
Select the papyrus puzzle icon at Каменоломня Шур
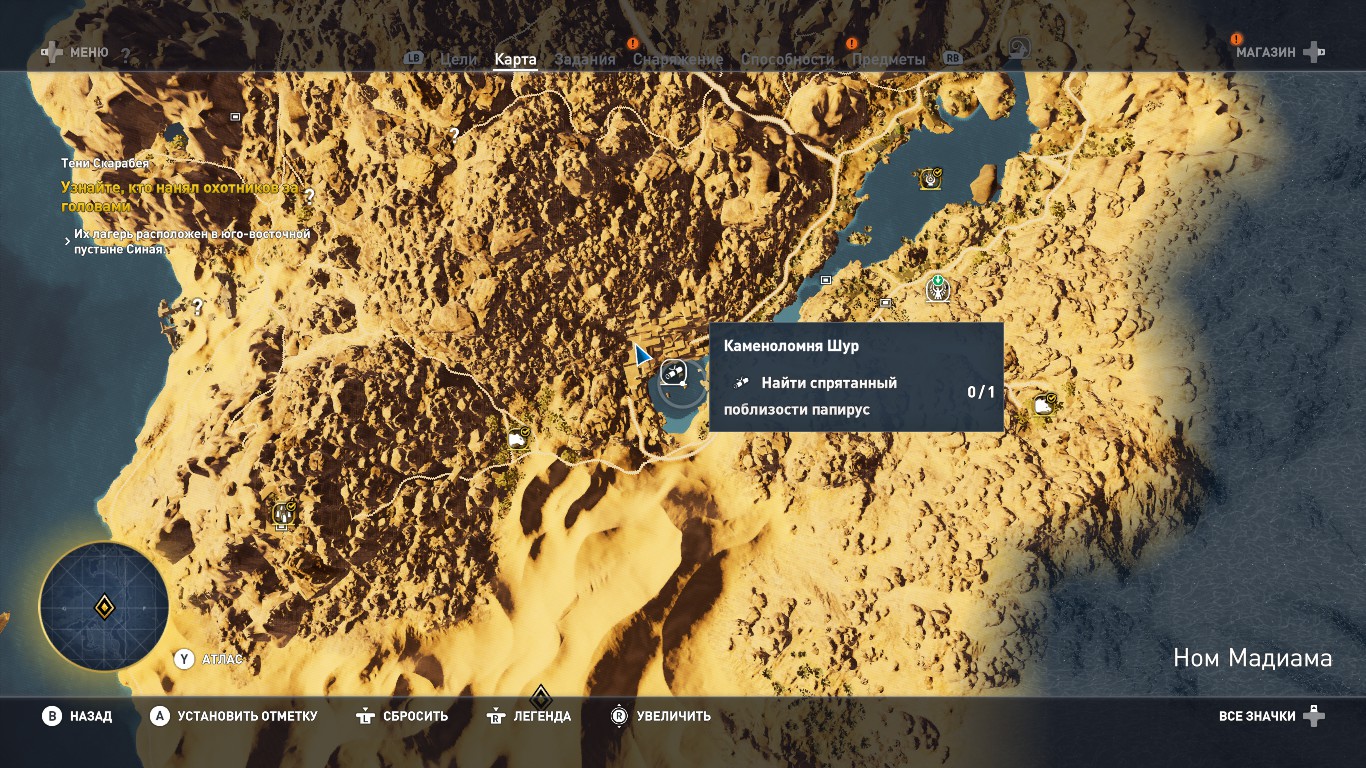[674, 373]
